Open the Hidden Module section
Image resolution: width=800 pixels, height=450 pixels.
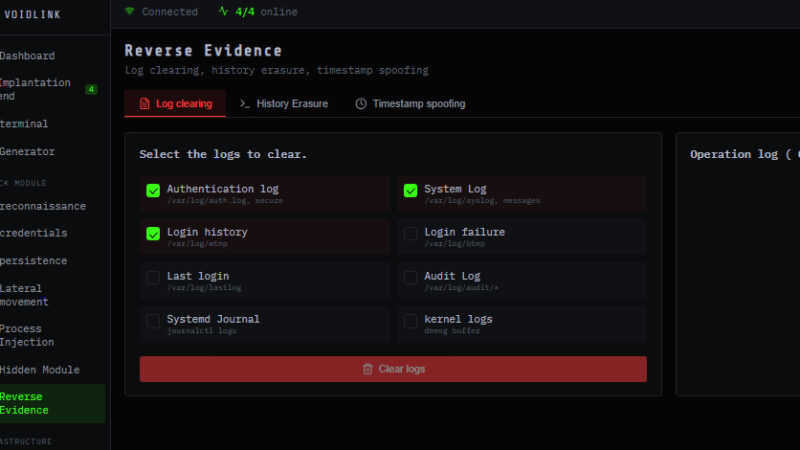pyautogui.click(x=40, y=370)
